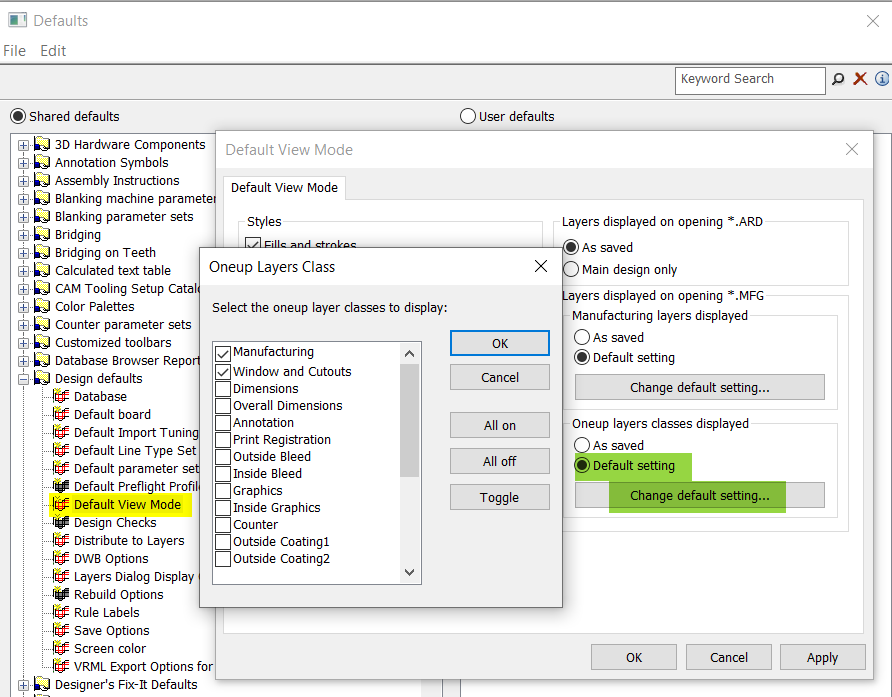
Task: Uncheck the Window and Cutouts layer class
Action: tap(224, 371)
